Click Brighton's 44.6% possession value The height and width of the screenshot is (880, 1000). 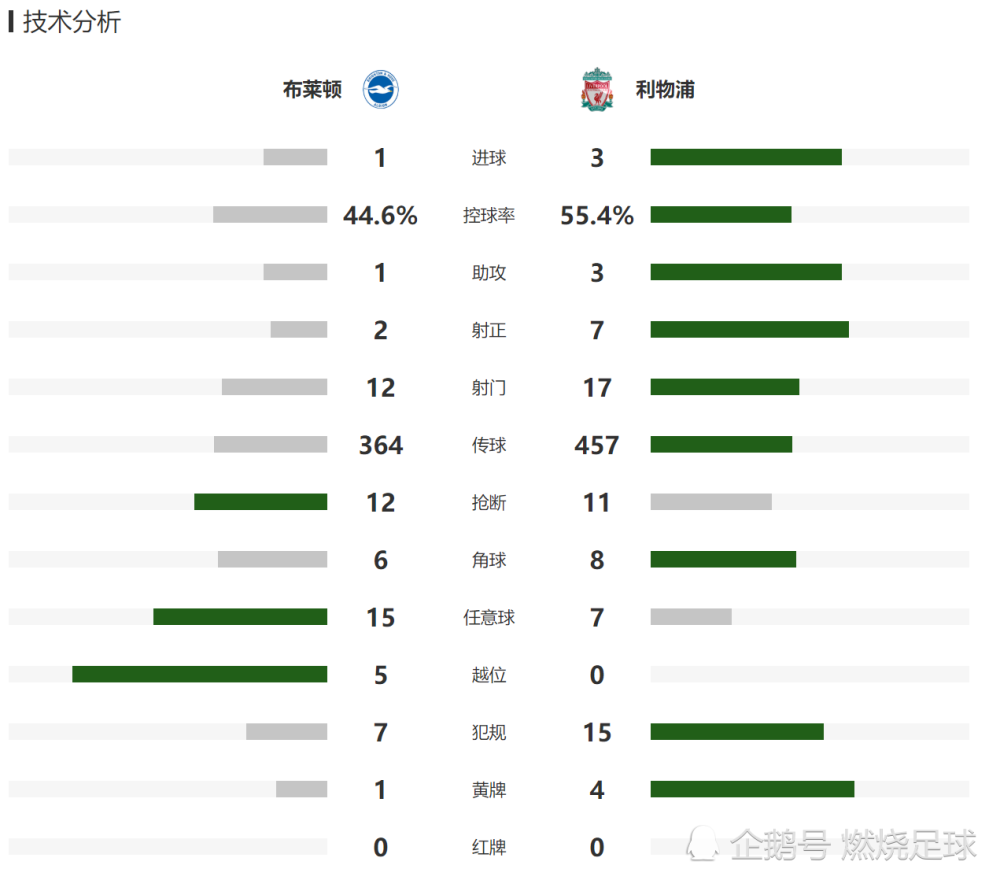pos(380,216)
